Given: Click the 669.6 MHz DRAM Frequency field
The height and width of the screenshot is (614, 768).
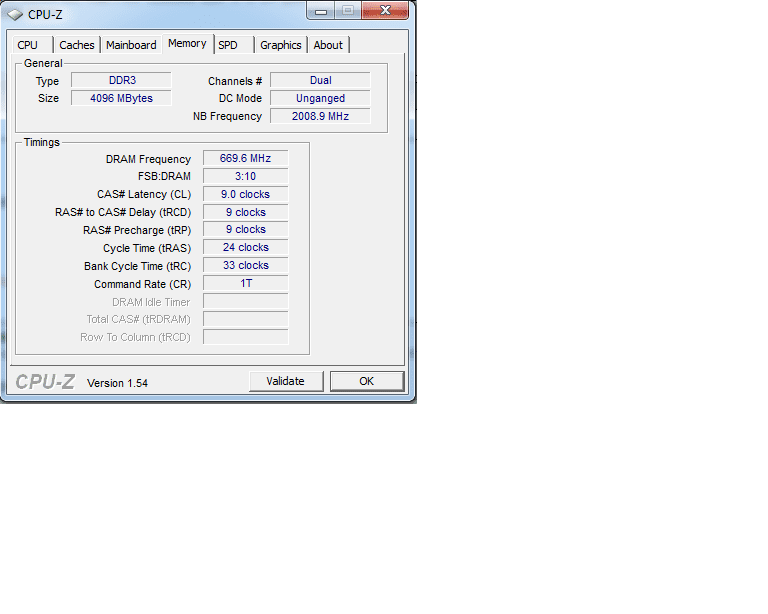Looking at the screenshot, I should 246,159.
